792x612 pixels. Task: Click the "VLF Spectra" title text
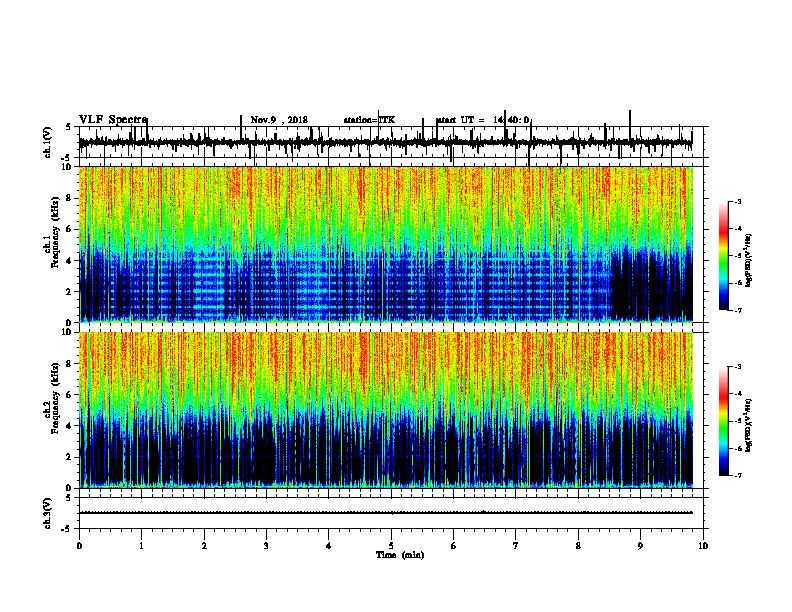click(x=113, y=120)
